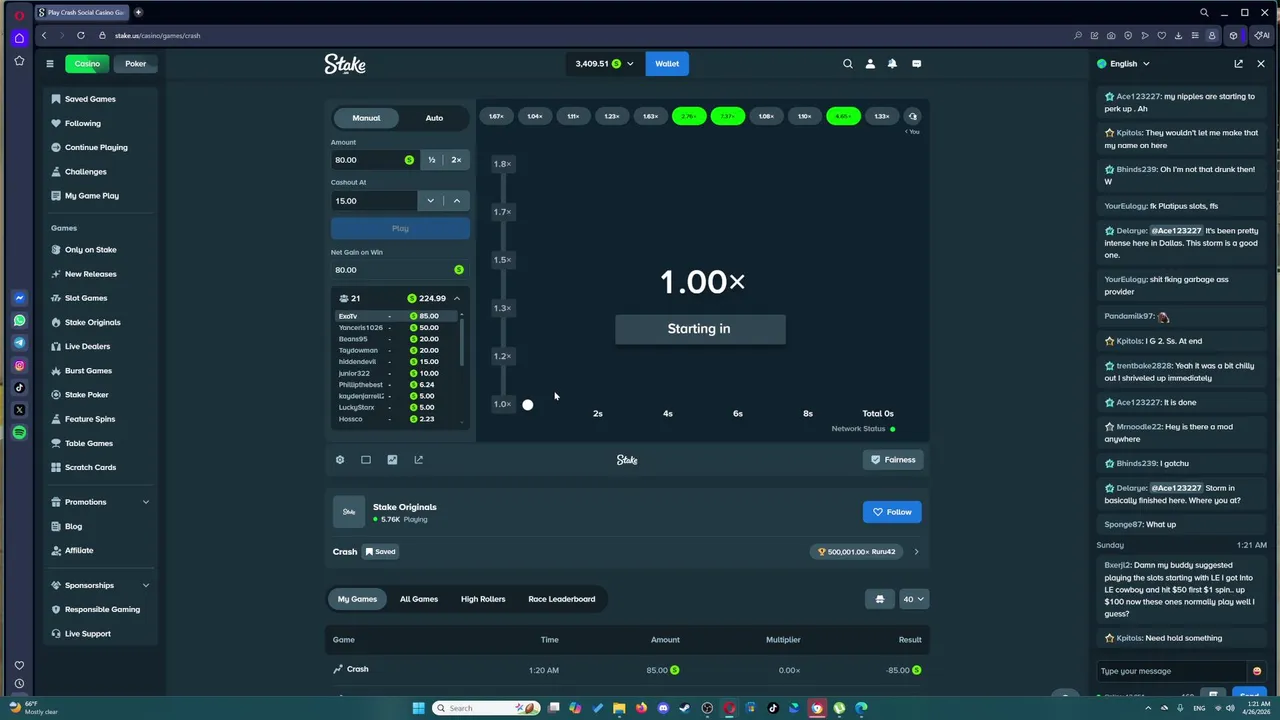Halve the bet amount

432,160
